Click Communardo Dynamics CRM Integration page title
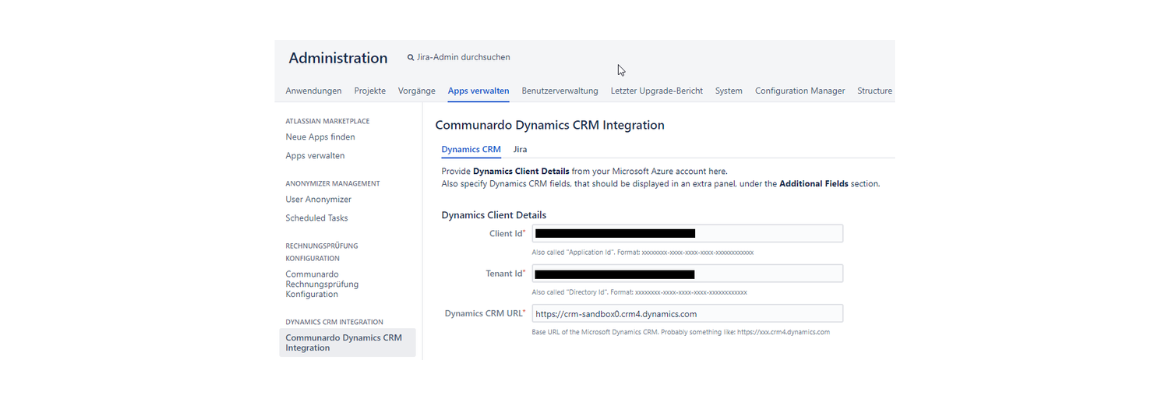 click(x=550, y=125)
